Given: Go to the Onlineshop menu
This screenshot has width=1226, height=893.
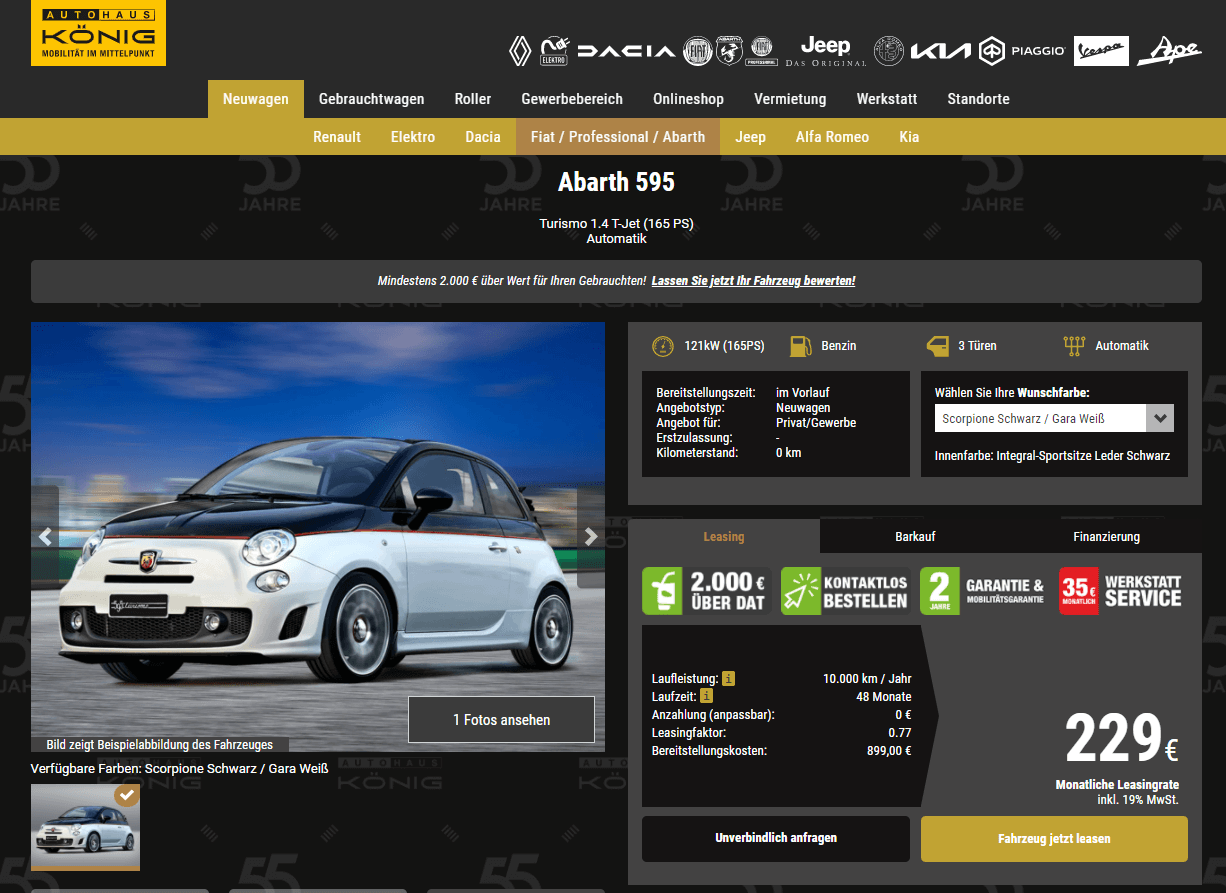Looking at the screenshot, I should pos(688,99).
